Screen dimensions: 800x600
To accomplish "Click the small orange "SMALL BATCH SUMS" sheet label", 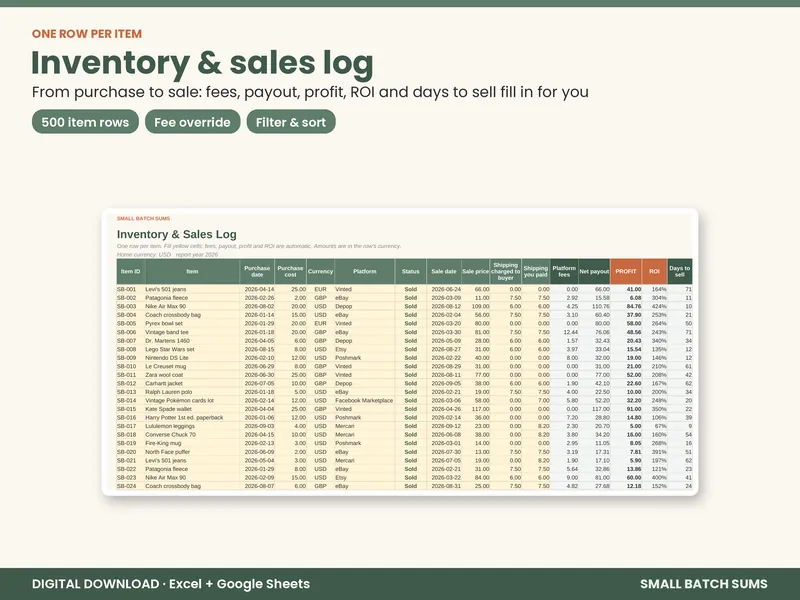I will pyautogui.click(x=143, y=218).
